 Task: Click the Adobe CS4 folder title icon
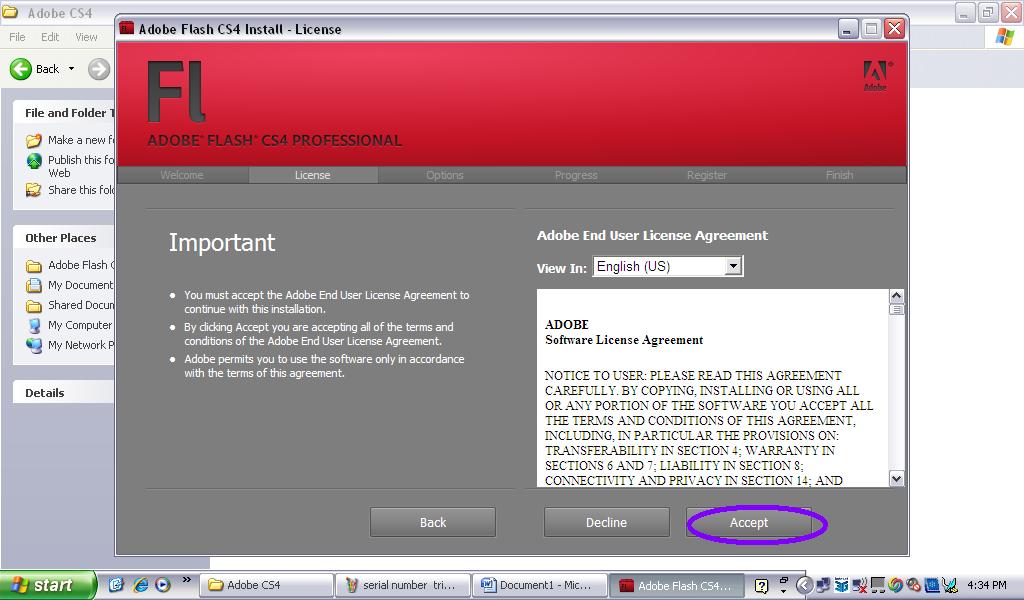(x=10, y=12)
